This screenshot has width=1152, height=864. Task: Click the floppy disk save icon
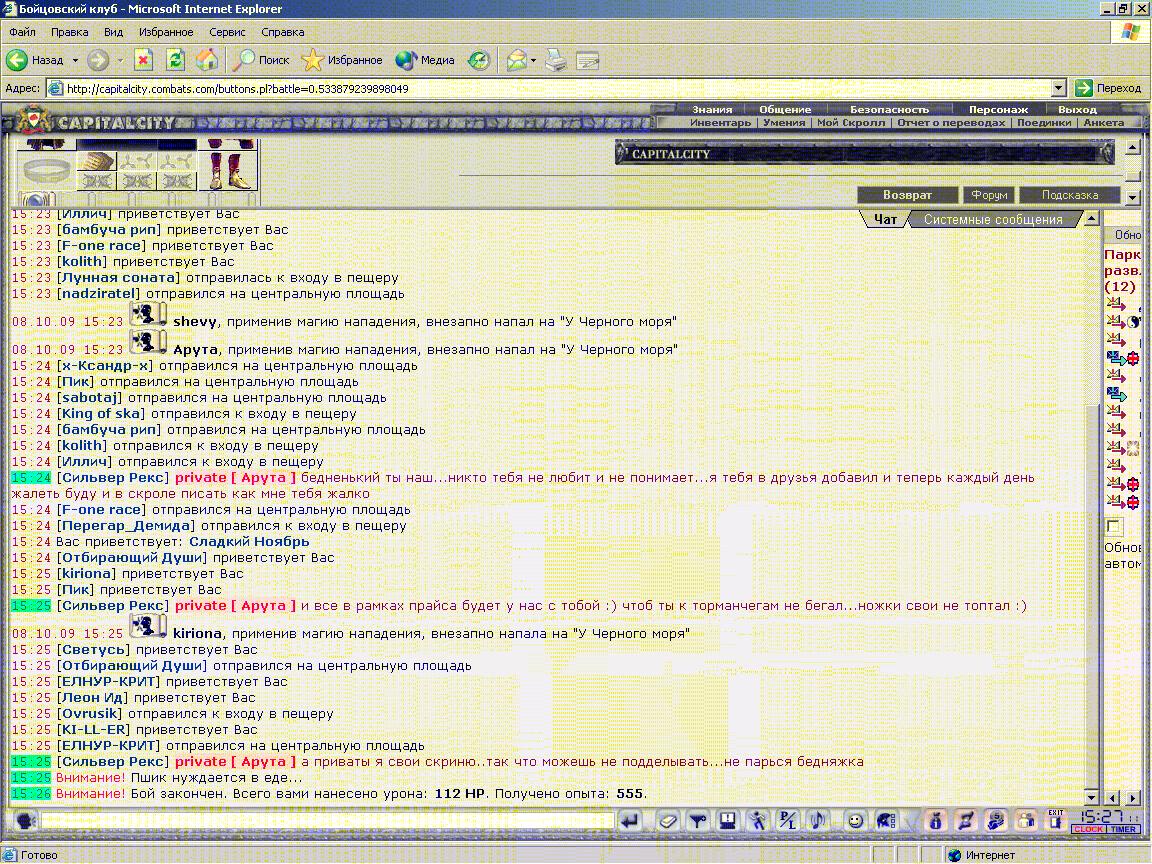tap(727, 821)
